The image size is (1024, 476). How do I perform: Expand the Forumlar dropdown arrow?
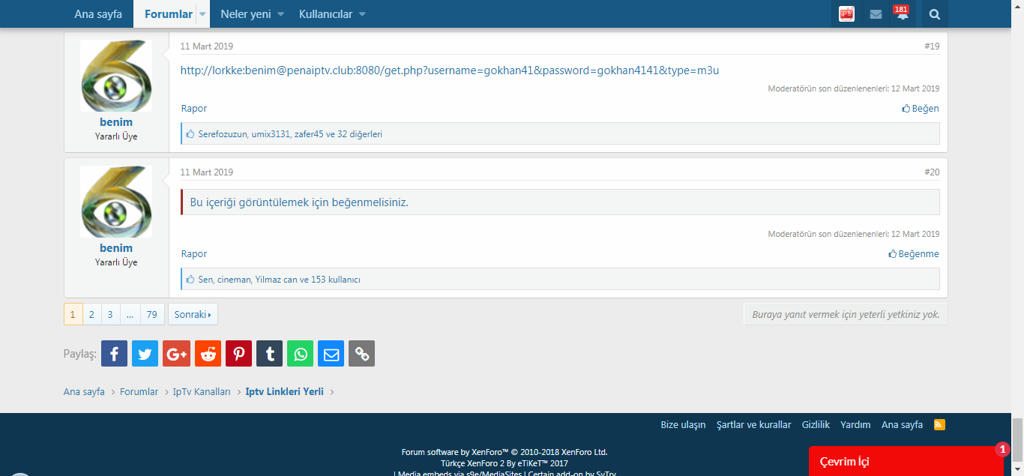pos(203,14)
